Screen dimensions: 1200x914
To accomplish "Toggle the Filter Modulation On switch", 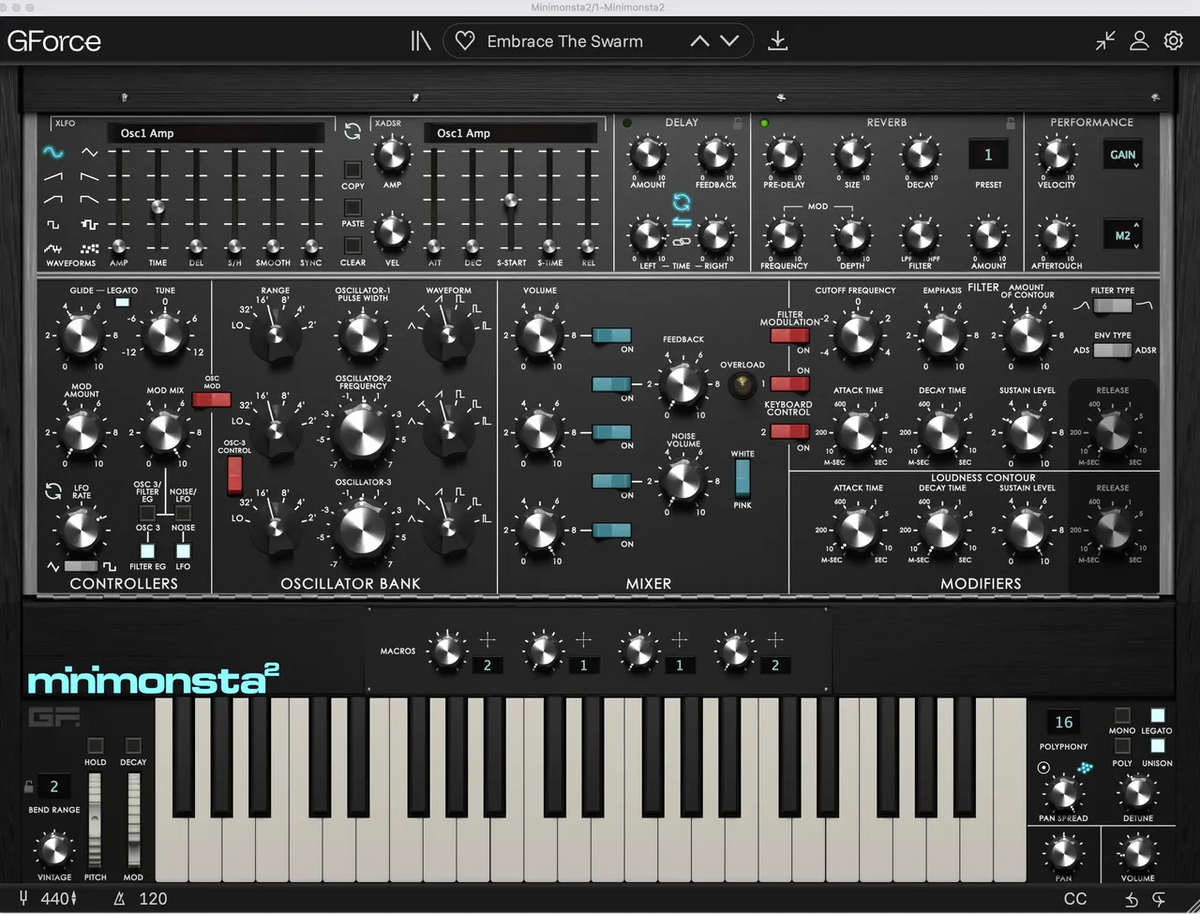I will (789, 336).
